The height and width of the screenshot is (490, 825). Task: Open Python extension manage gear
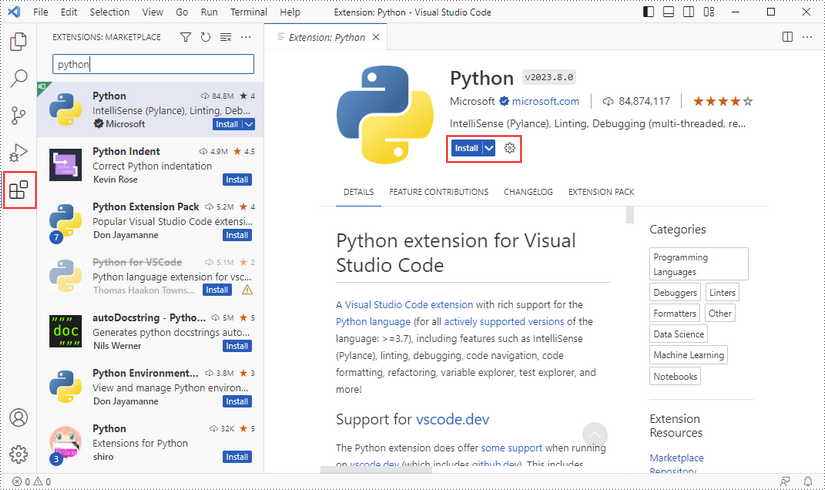pos(509,148)
